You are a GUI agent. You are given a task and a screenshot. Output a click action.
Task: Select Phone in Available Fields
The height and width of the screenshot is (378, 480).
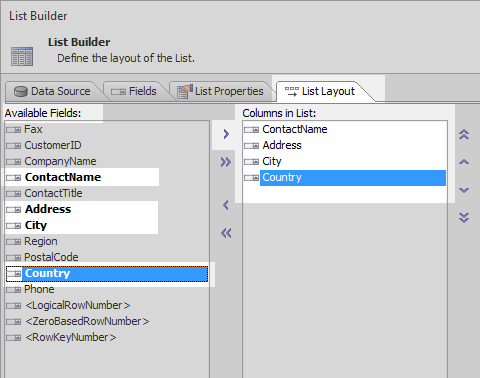(39, 289)
